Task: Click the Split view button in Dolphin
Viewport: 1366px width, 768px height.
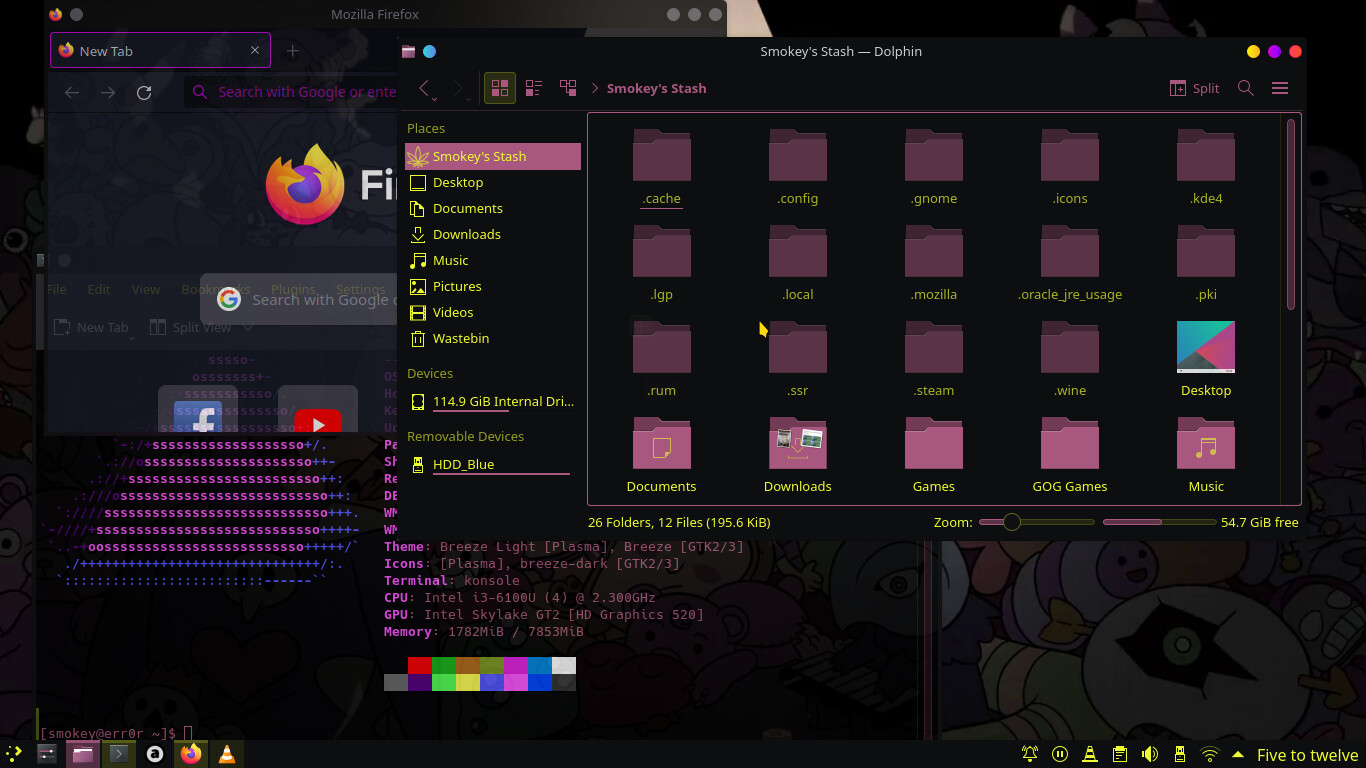Action: (x=1194, y=88)
